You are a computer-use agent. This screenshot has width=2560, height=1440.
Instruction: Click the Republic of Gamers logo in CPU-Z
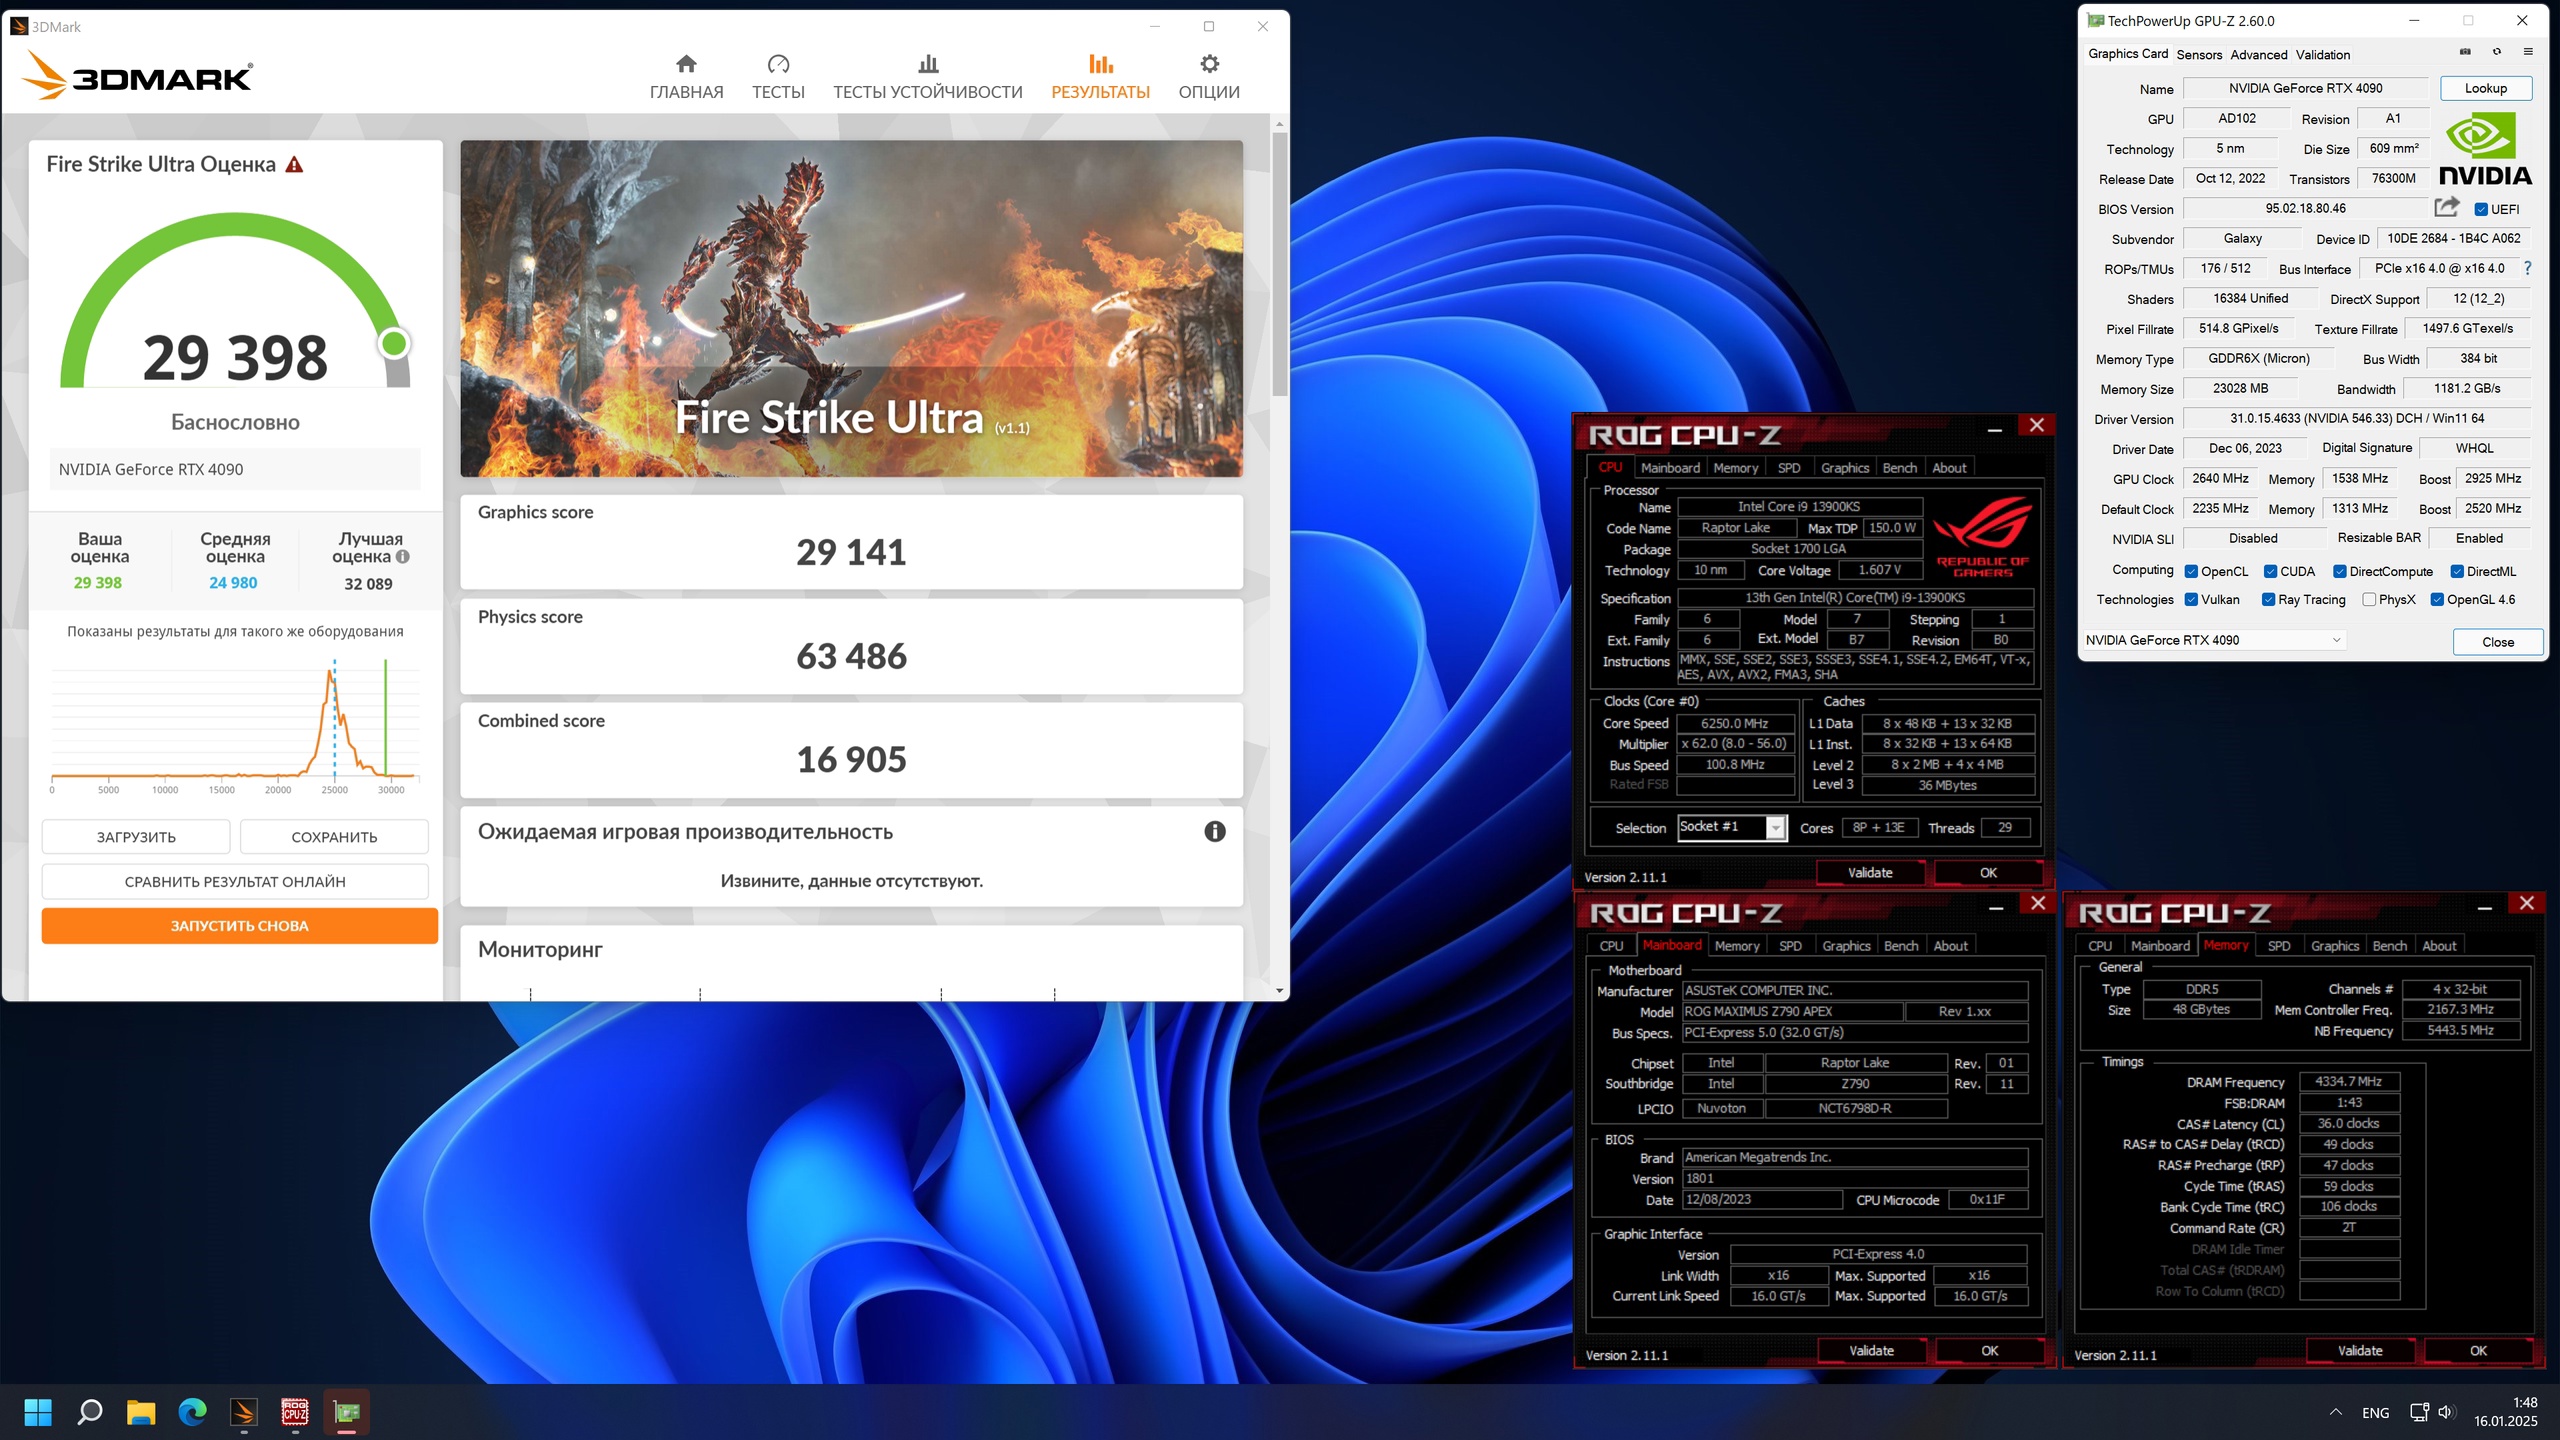pyautogui.click(x=1982, y=539)
